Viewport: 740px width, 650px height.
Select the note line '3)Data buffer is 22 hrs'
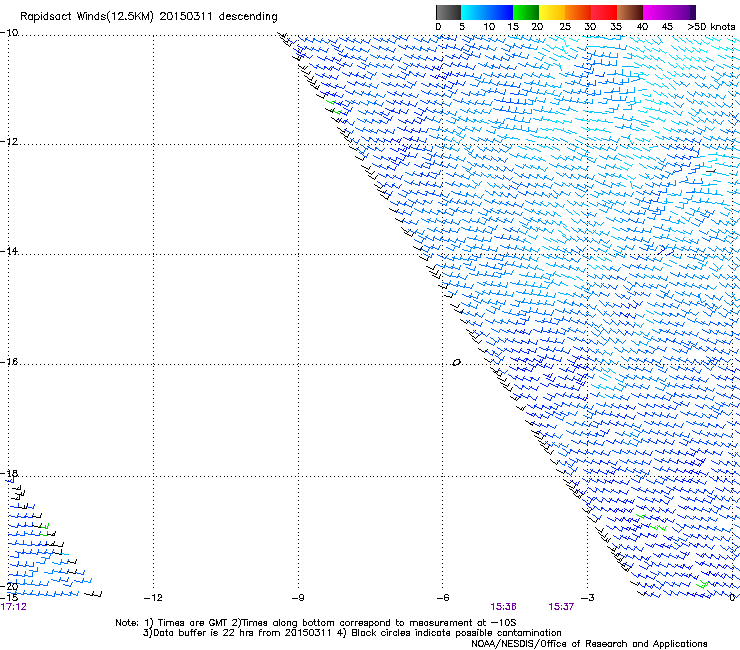[x=352, y=633]
